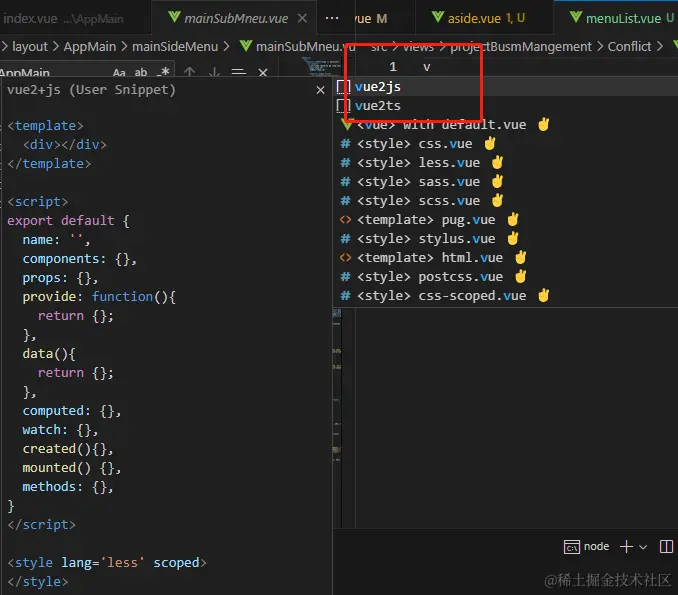Screen dimensions: 678x595
Task: Click hash icon beside scss.vue
Action: [345, 201]
